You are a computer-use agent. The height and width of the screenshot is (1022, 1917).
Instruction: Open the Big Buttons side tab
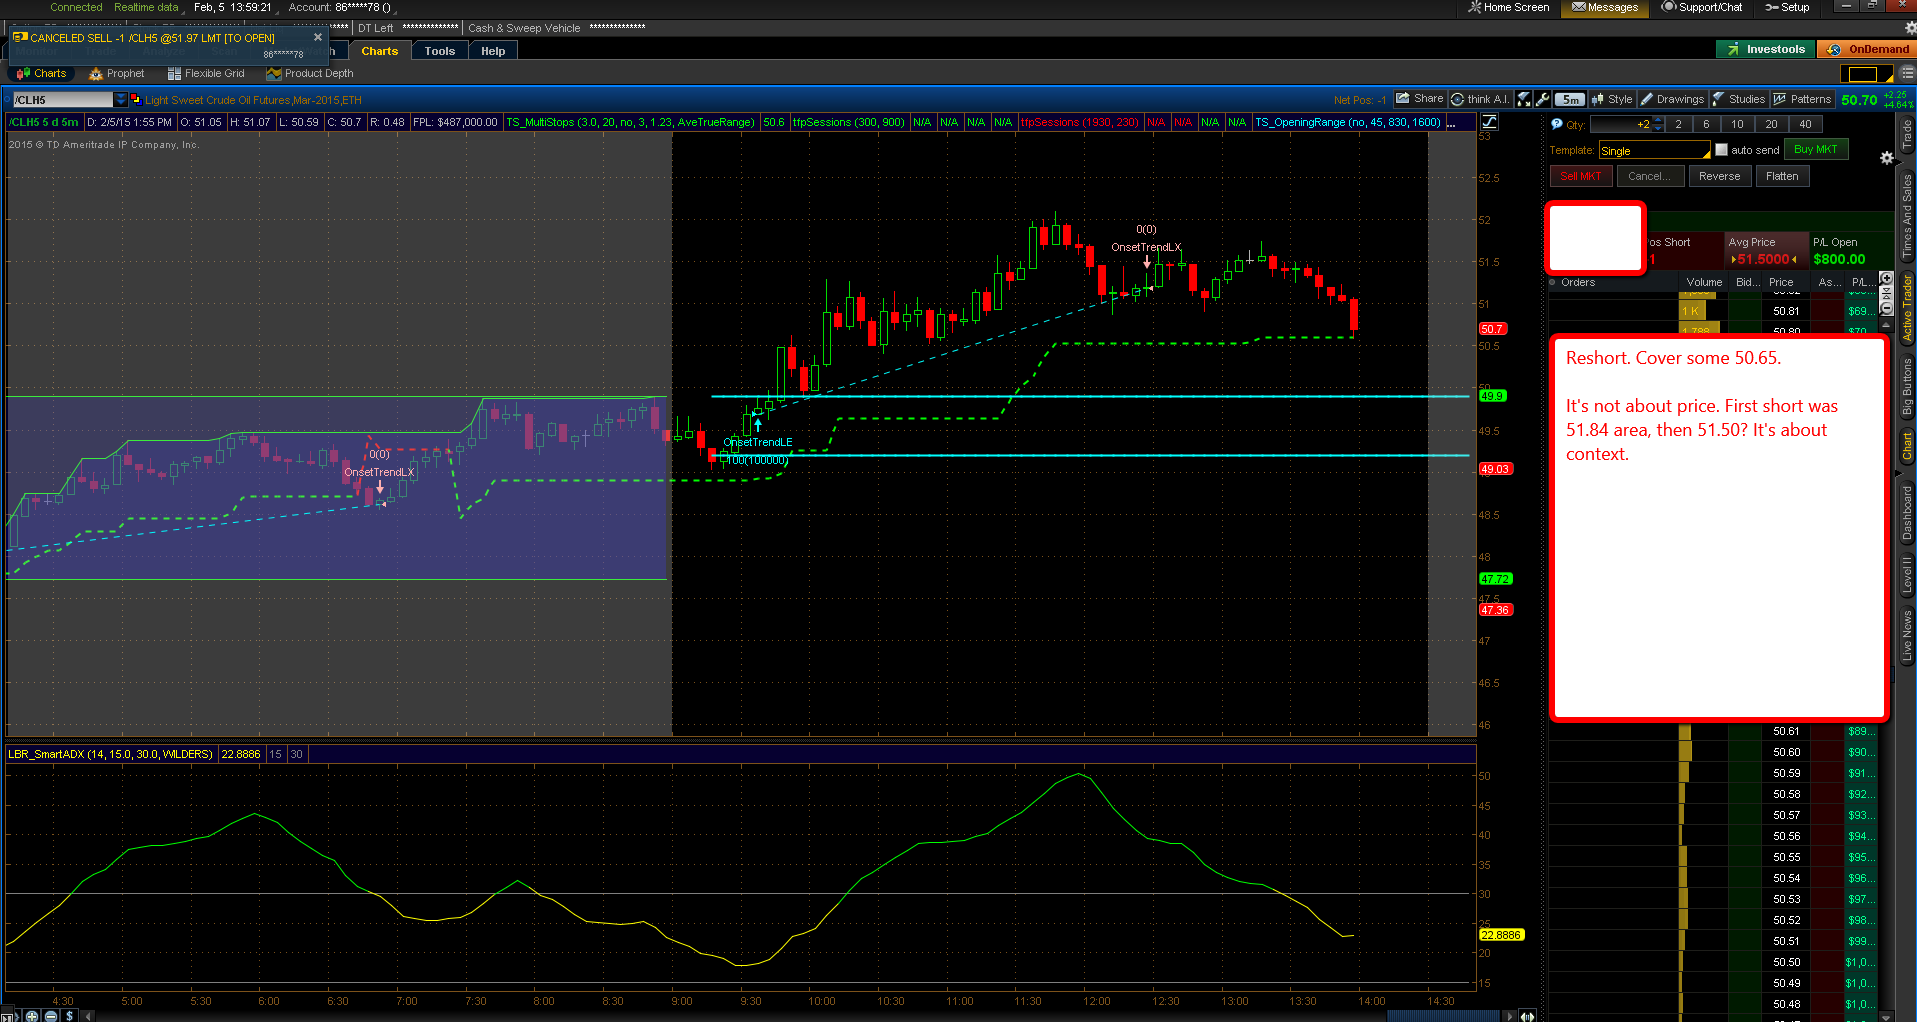(1907, 386)
